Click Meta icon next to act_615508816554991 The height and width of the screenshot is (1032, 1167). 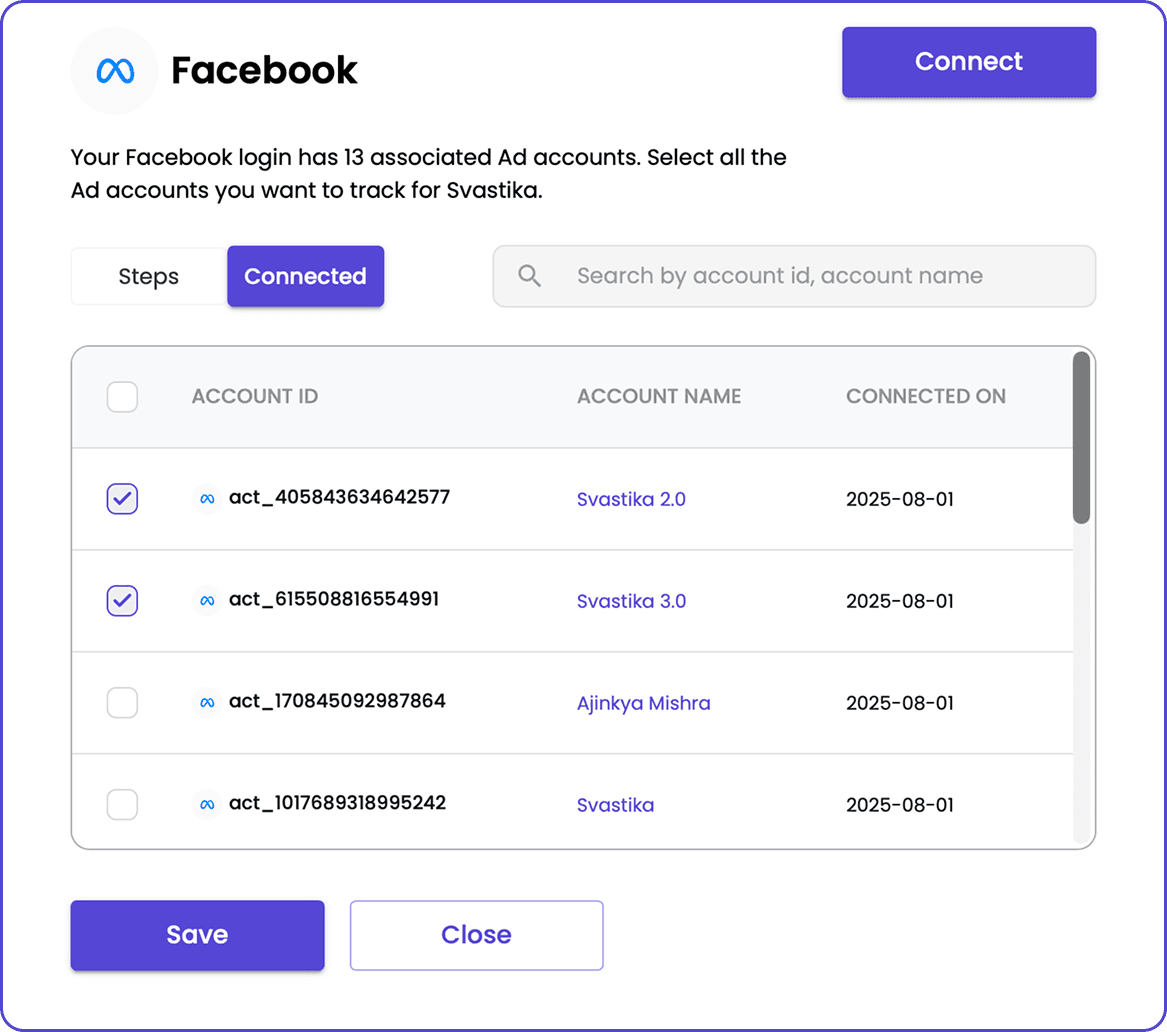(x=207, y=600)
